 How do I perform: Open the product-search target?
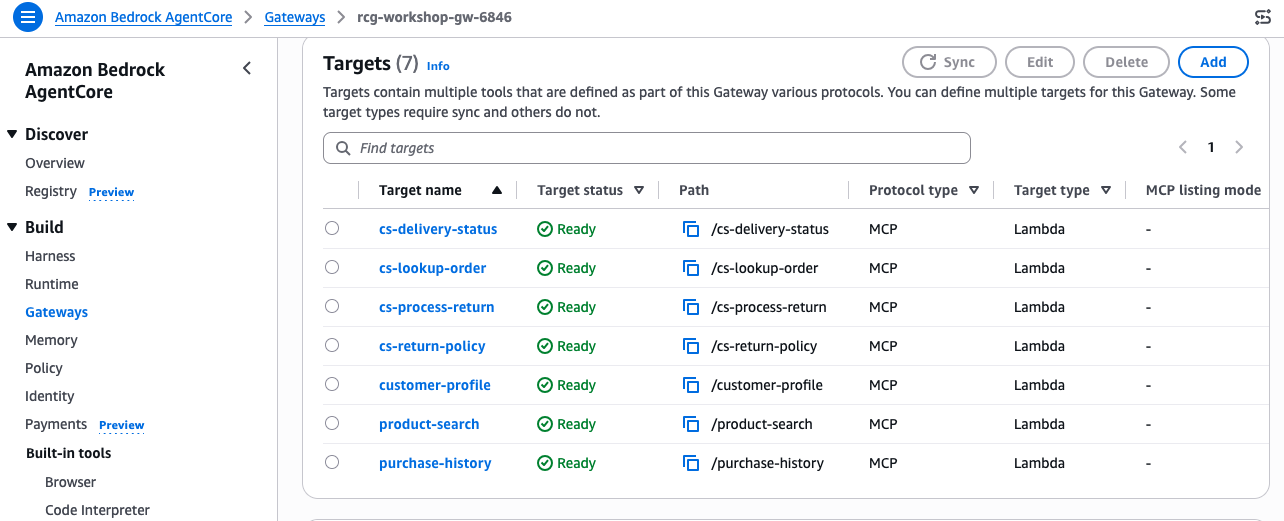tap(429, 424)
